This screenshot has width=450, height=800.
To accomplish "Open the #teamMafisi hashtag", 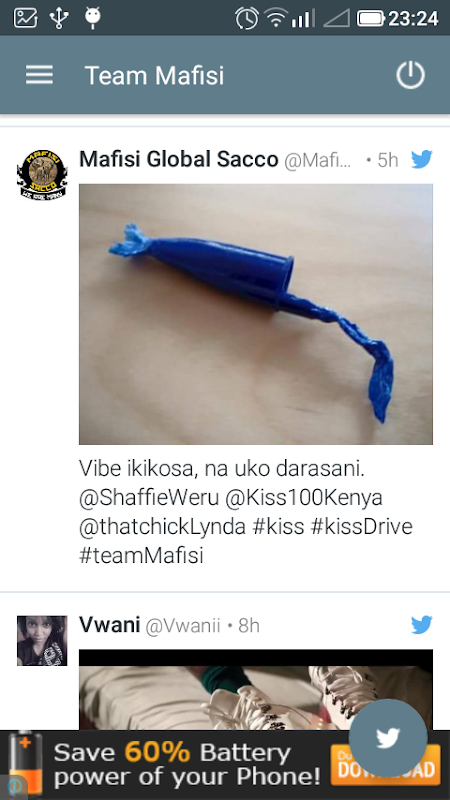I will click(141, 556).
